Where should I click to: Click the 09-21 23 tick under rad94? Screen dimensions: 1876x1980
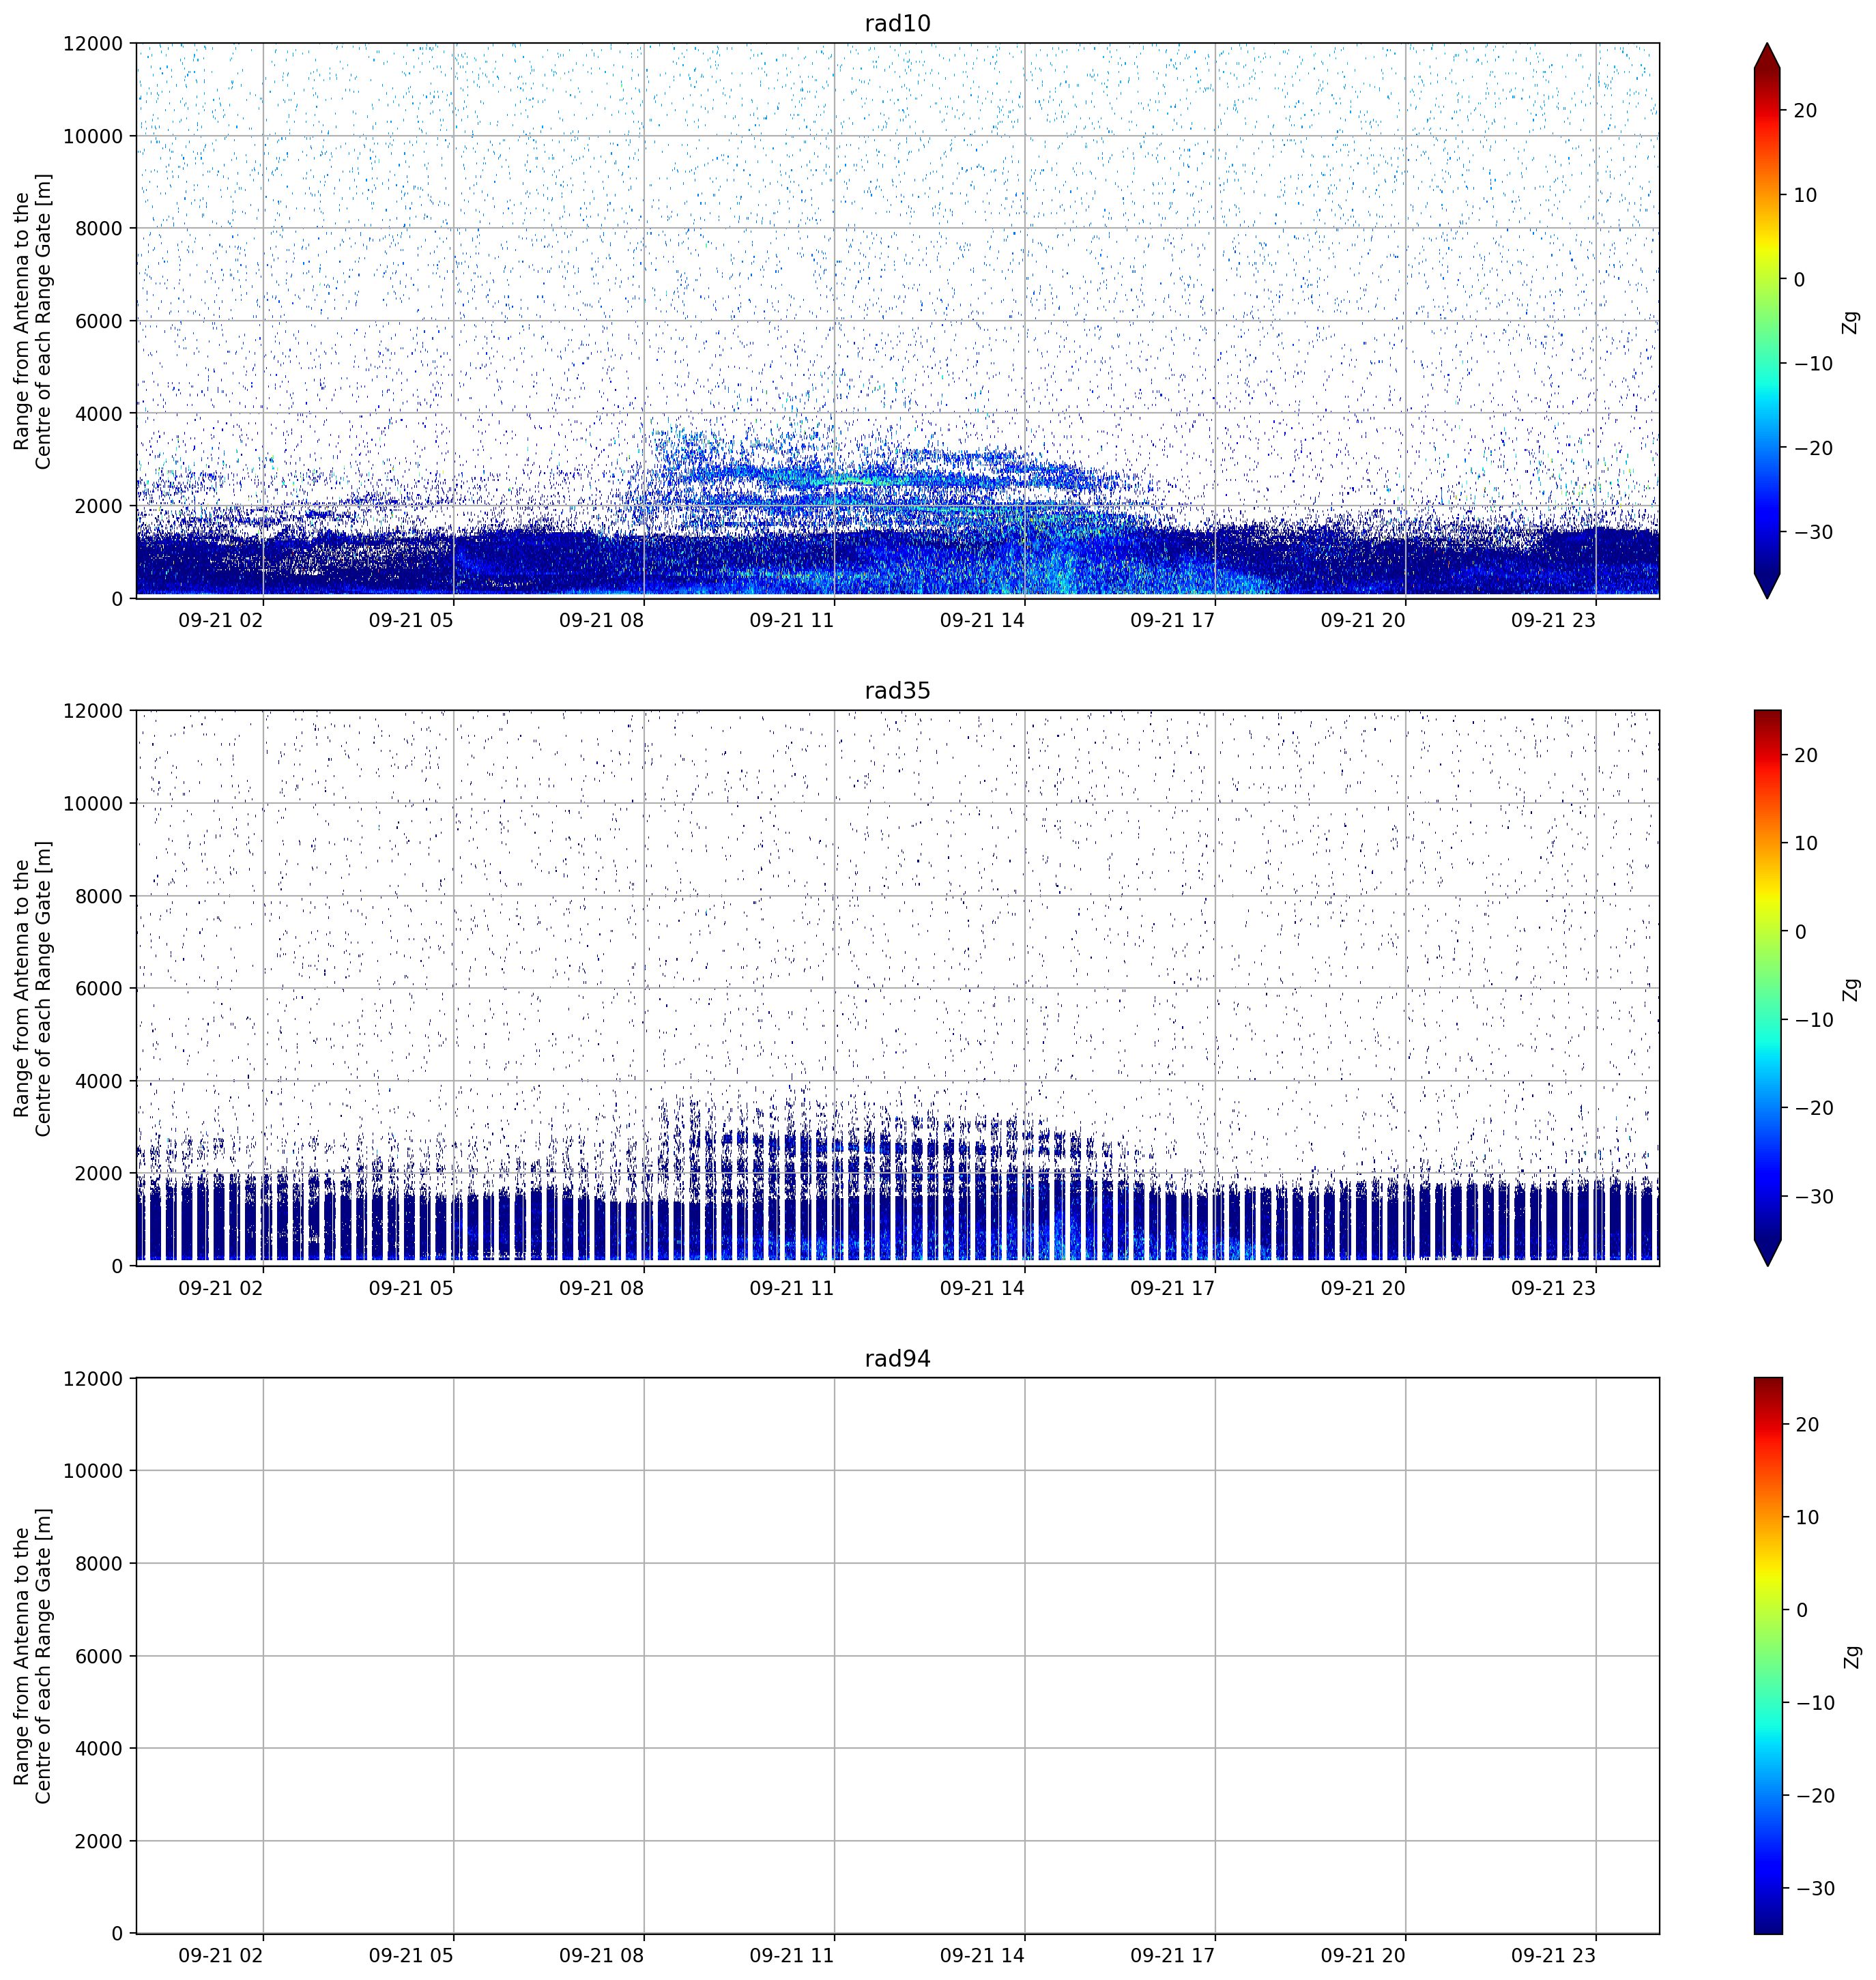coord(1553,1955)
